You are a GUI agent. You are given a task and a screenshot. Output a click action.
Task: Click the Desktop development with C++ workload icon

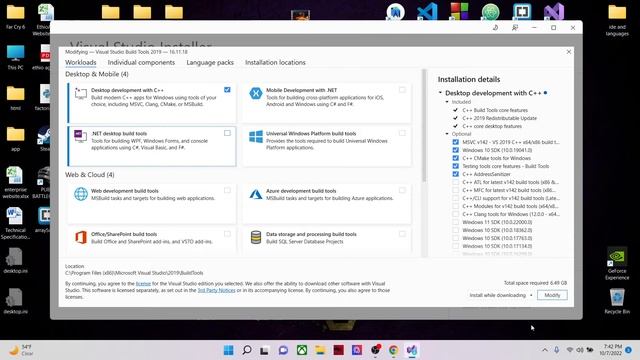pos(81,94)
